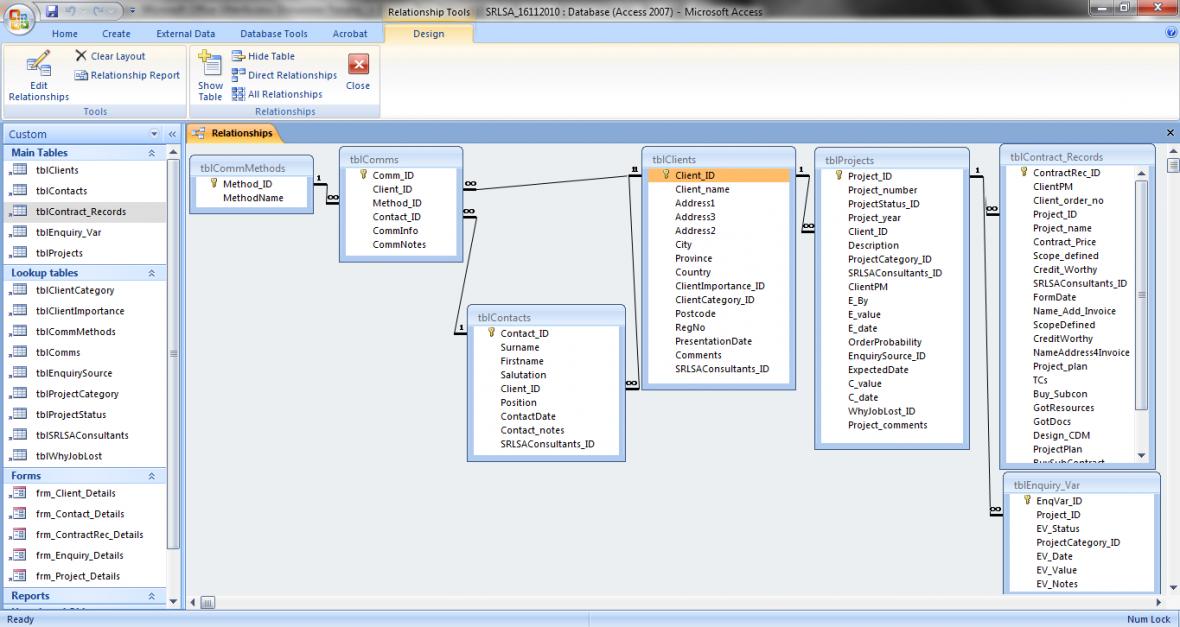Select Client_ID field in tblClients
The width and height of the screenshot is (1180, 627).
click(694, 174)
